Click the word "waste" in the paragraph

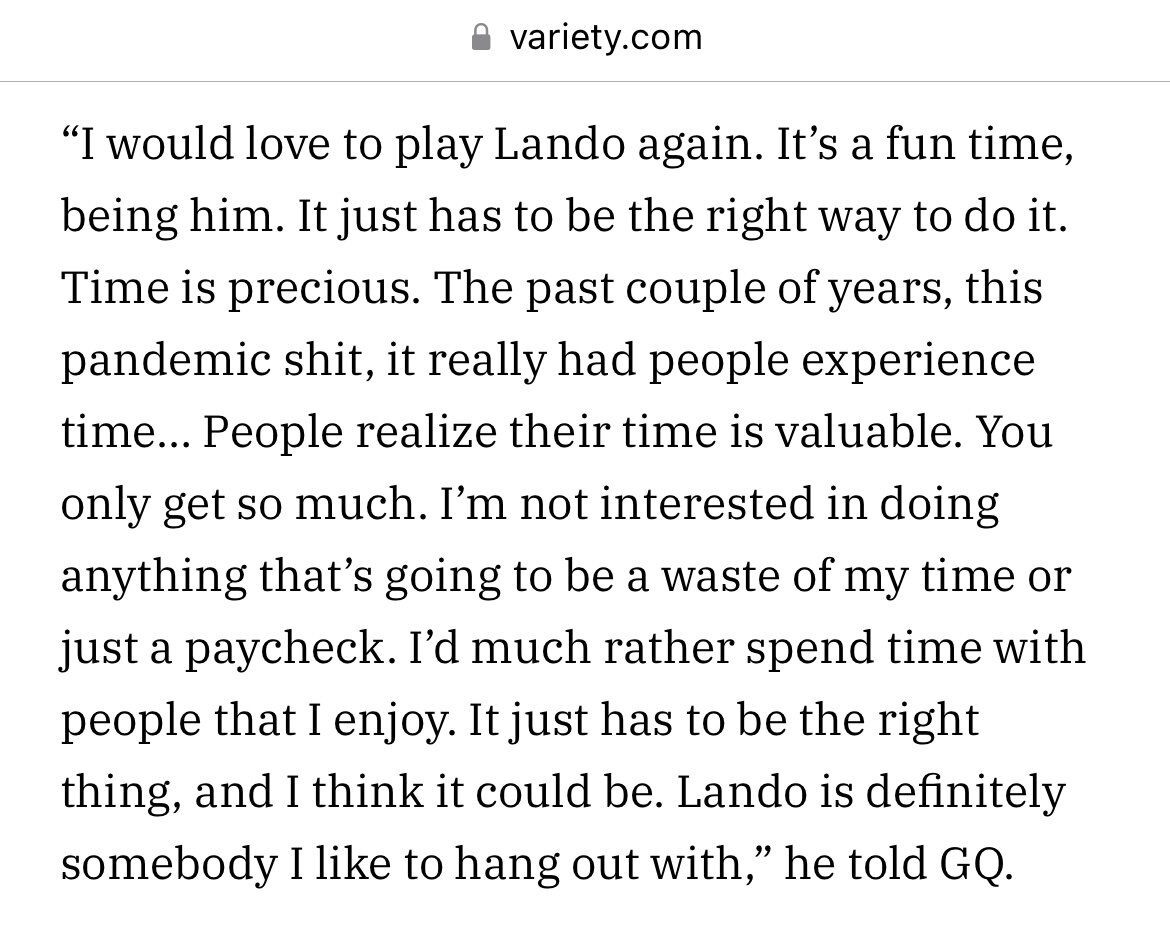click(x=722, y=577)
